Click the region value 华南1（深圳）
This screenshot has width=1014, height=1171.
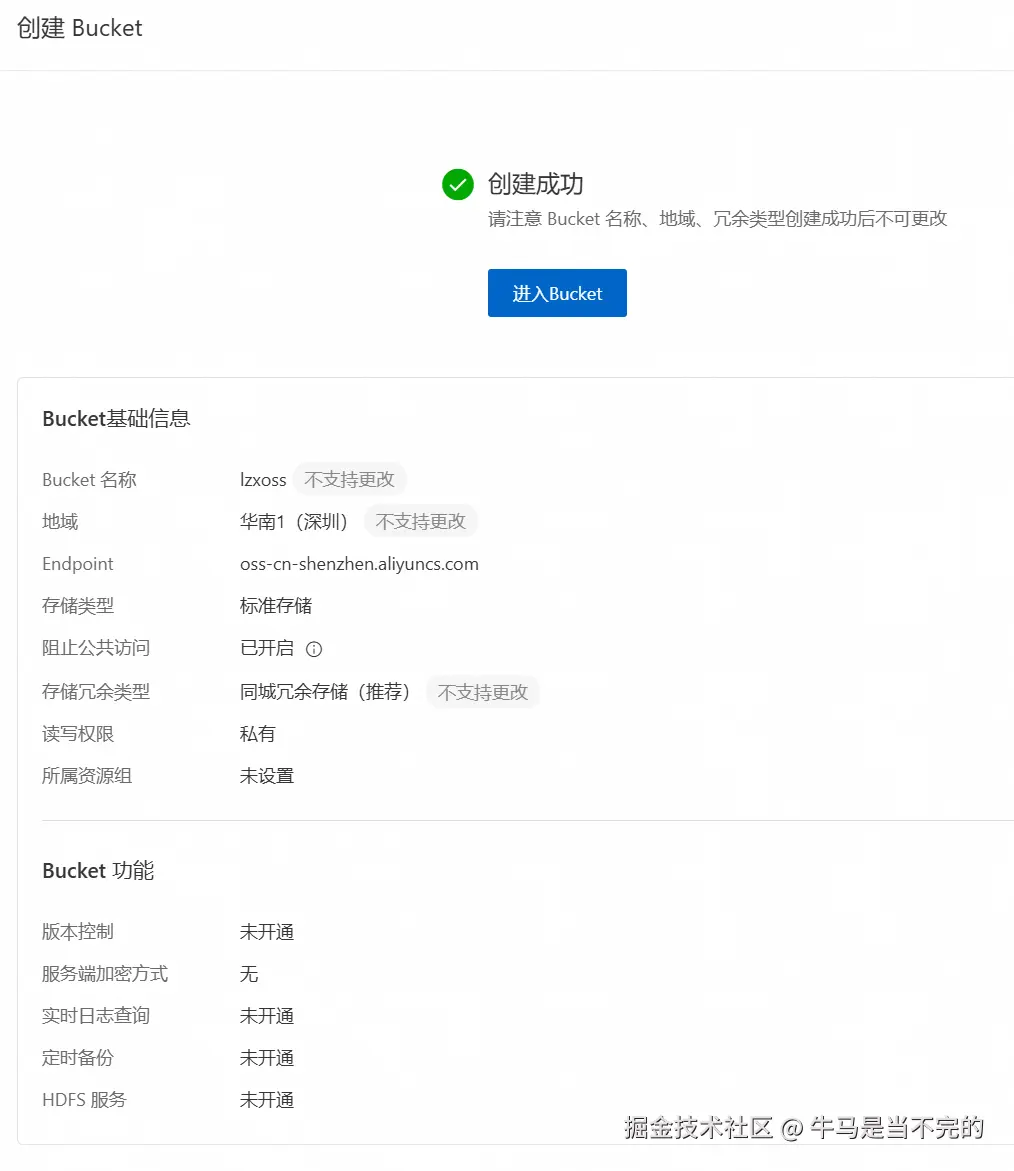294,521
